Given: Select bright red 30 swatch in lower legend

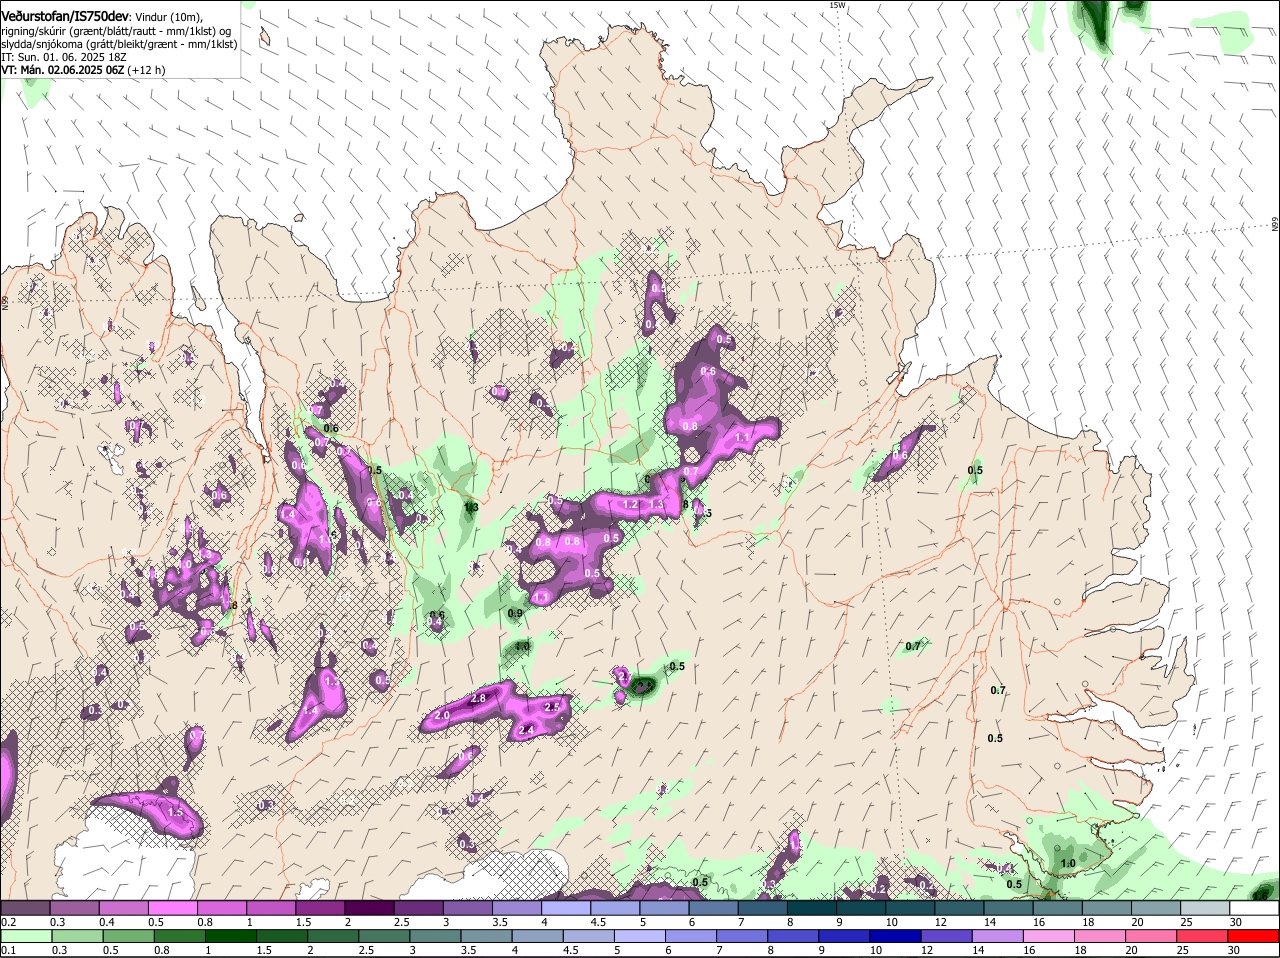Looking at the screenshot, I should click(1255, 937).
